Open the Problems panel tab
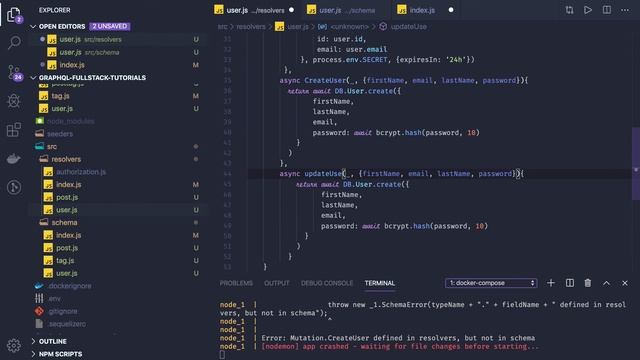The image size is (640, 360). pos(236,283)
